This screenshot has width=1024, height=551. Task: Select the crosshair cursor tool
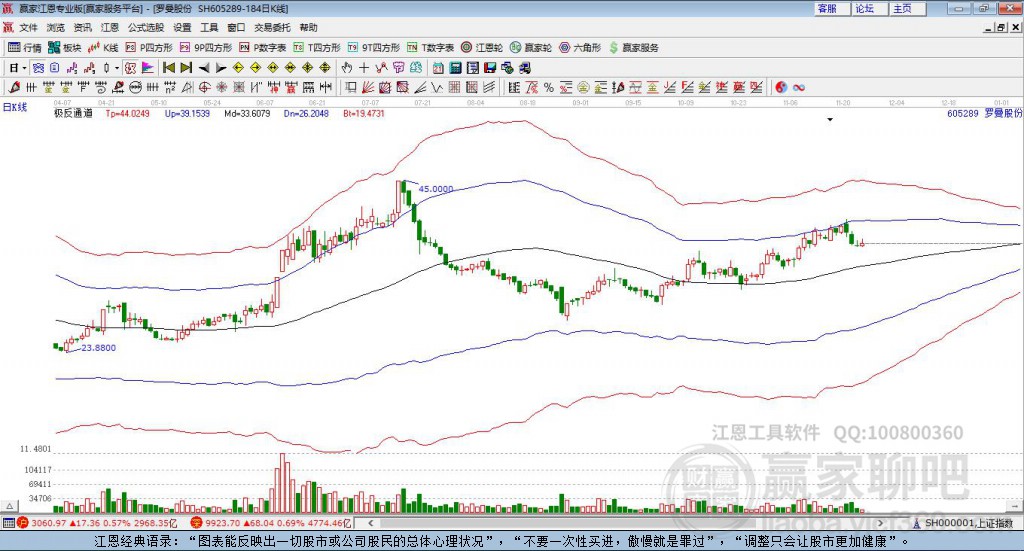[x=364, y=68]
